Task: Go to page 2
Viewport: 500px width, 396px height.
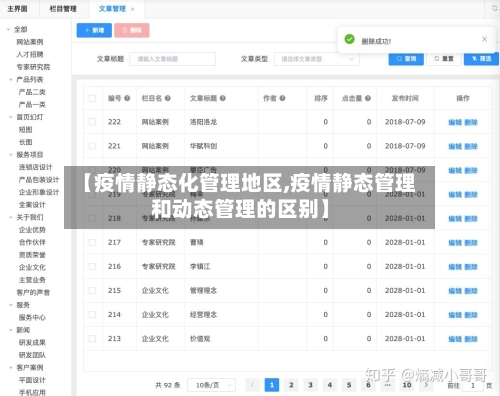Action: (x=291, y=385)
